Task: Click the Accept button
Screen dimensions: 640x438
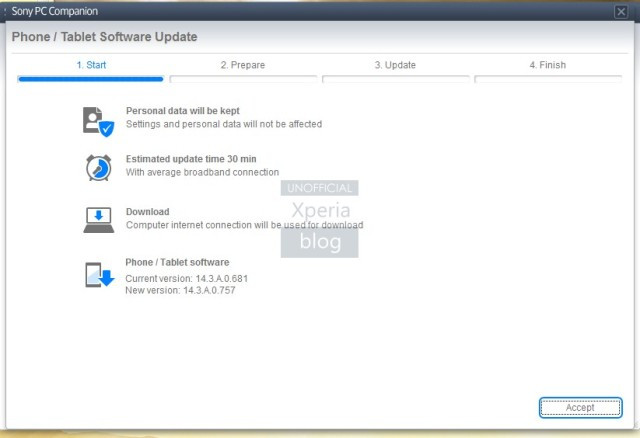Action: (x=580, y=407)
